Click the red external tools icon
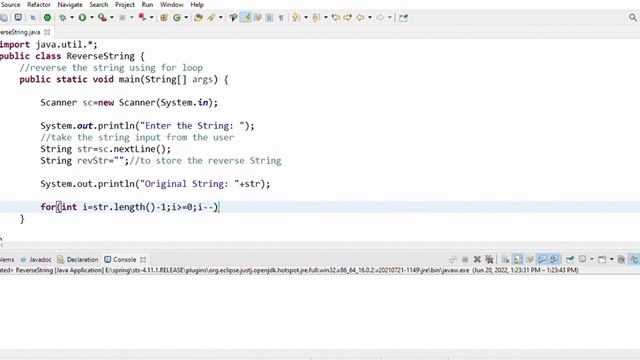This screenshot has height=360, width=640. pyautogui.click(x=142, y=18)
